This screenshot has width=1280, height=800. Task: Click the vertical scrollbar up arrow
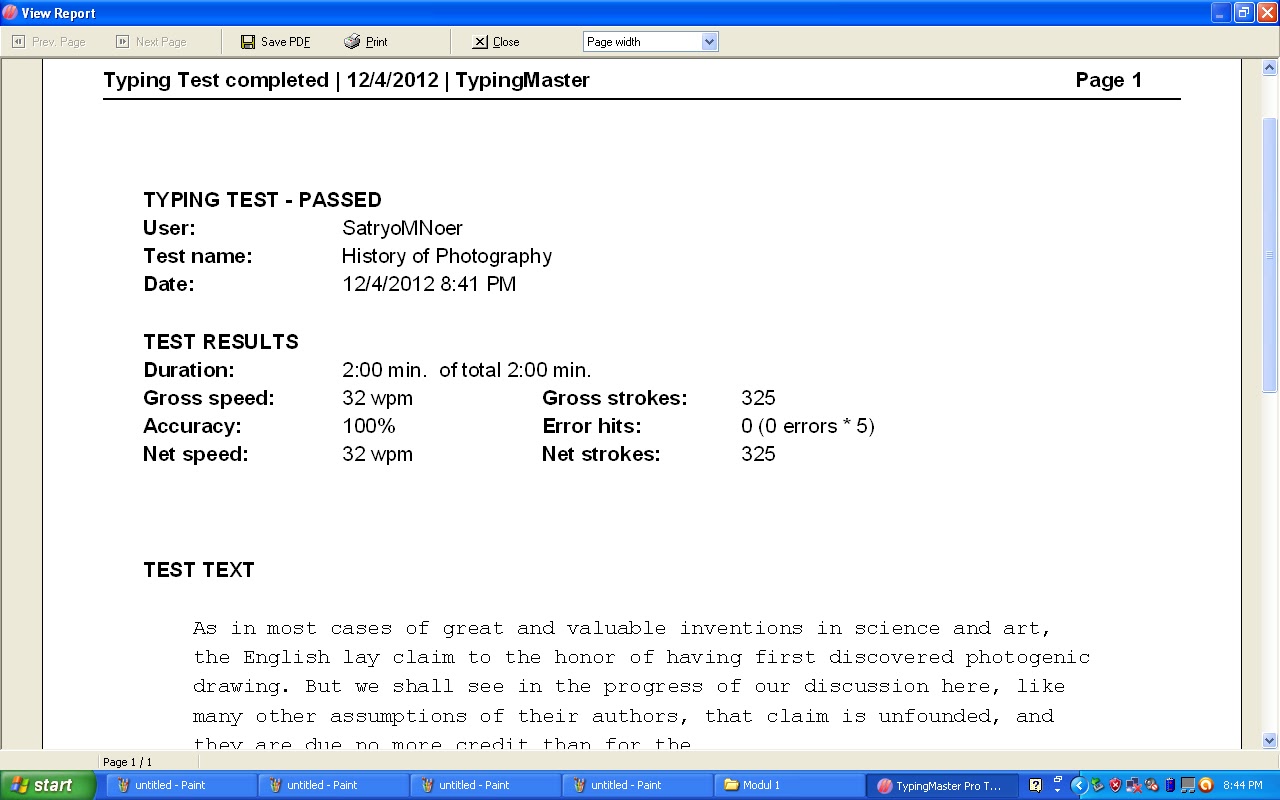pyautogui.click(x=1270, y=68)
